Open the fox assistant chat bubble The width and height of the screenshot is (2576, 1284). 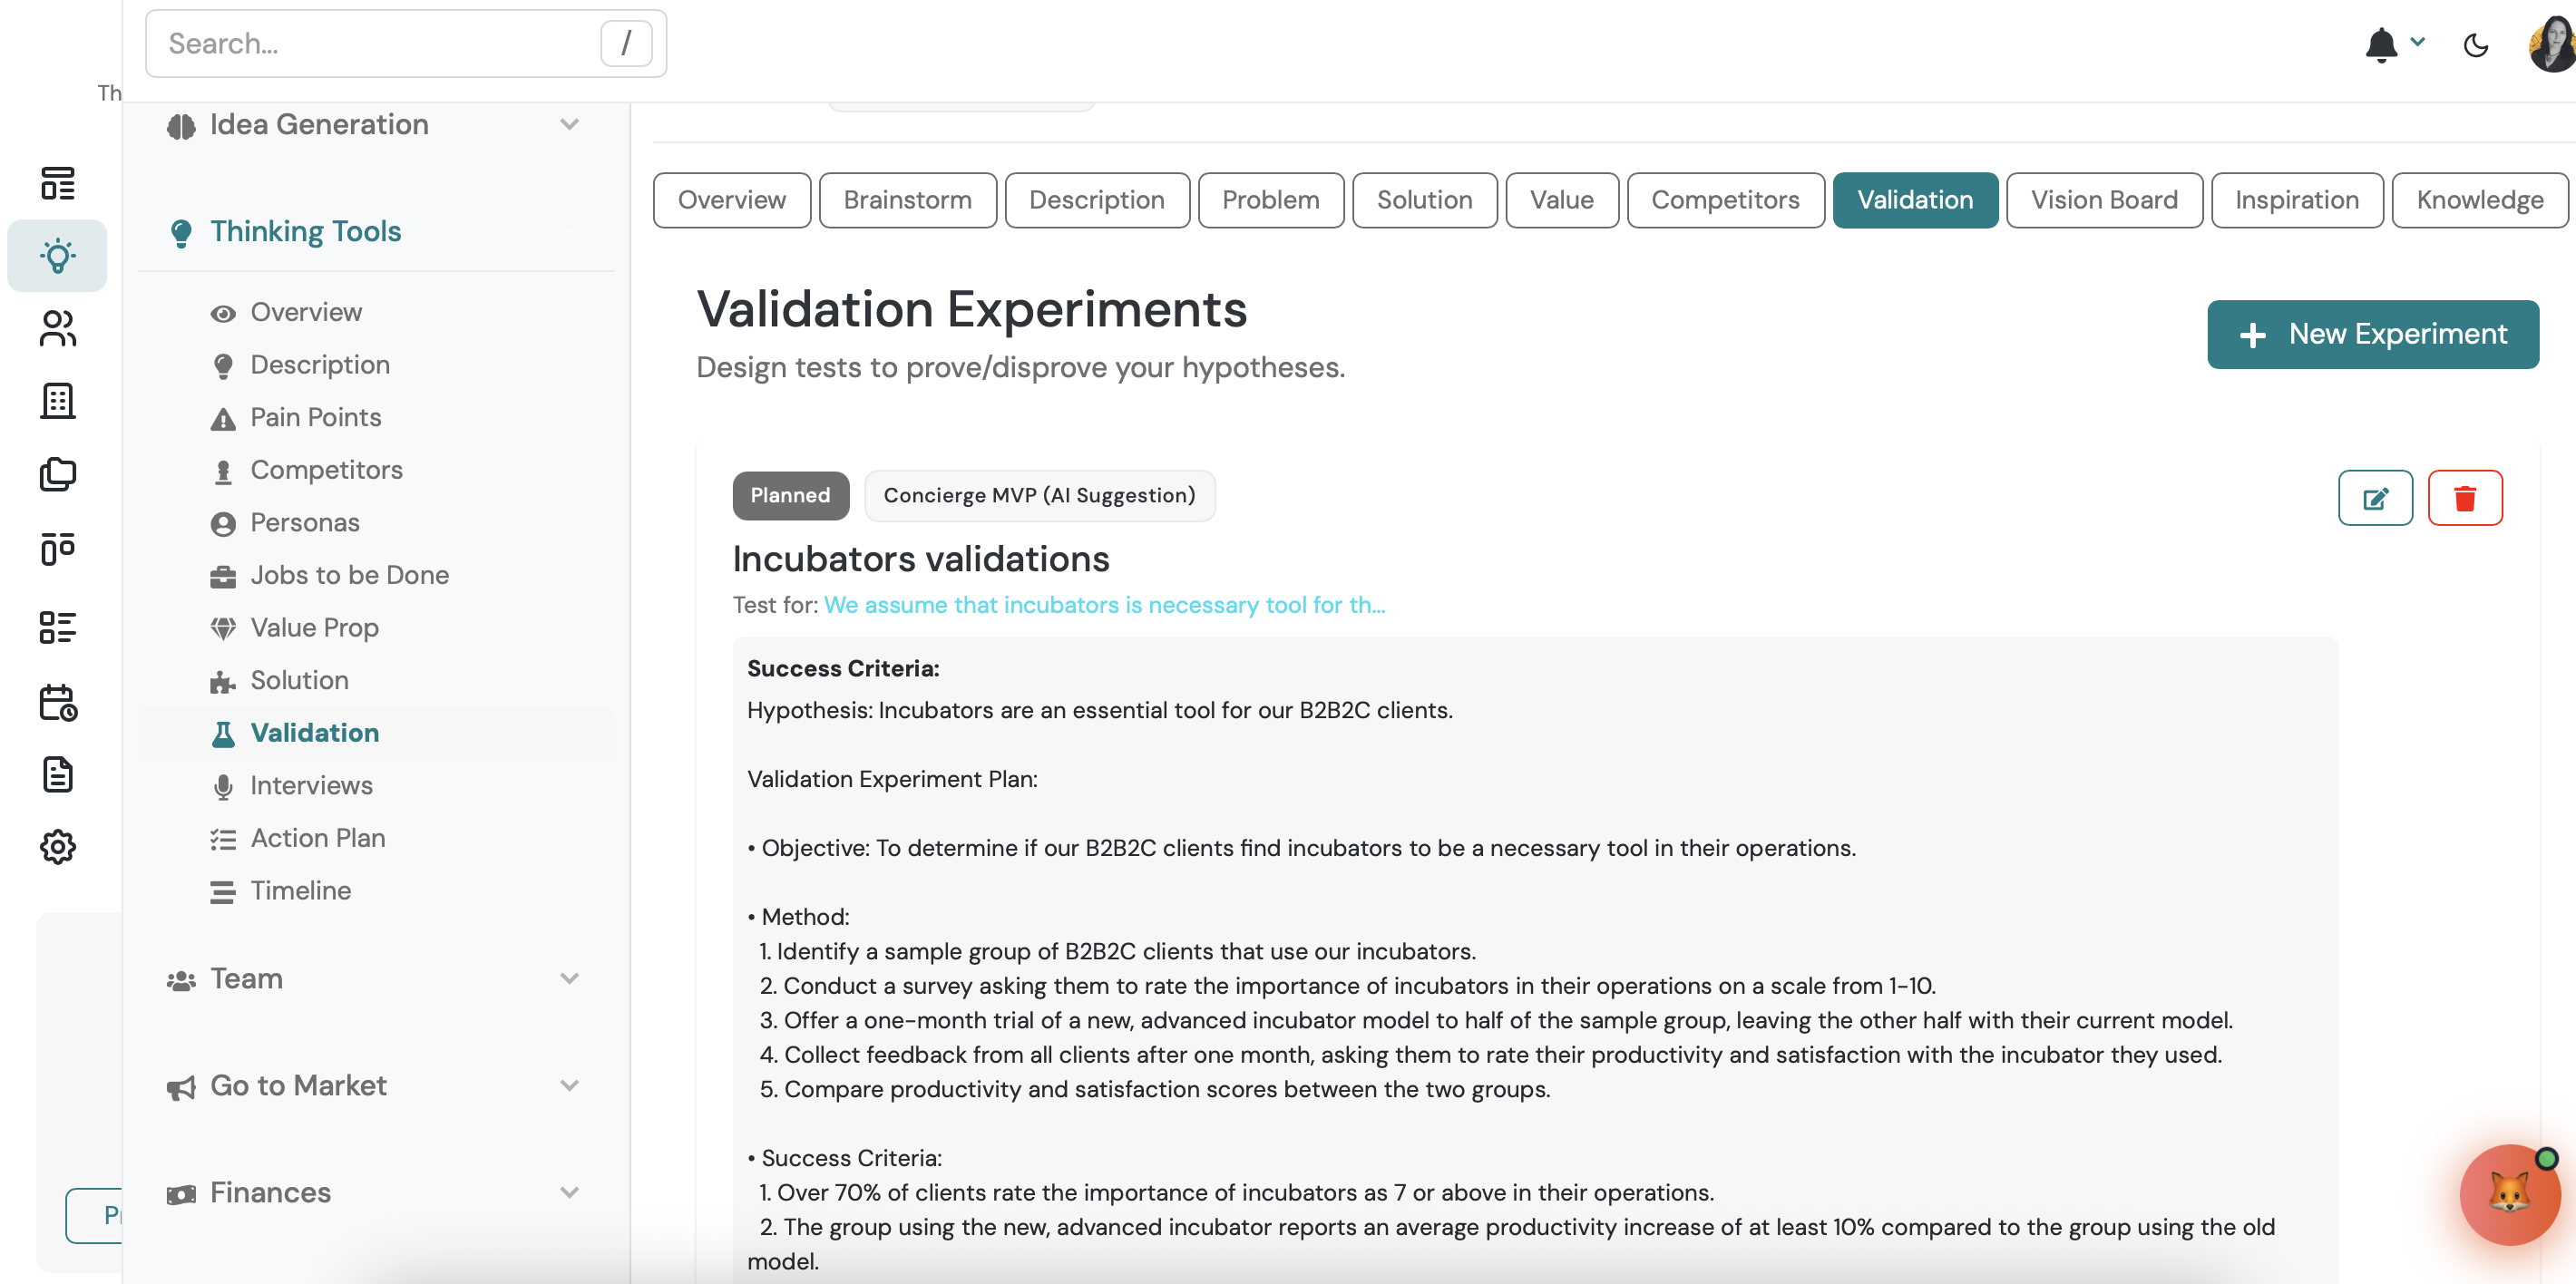(2508, 1193)
